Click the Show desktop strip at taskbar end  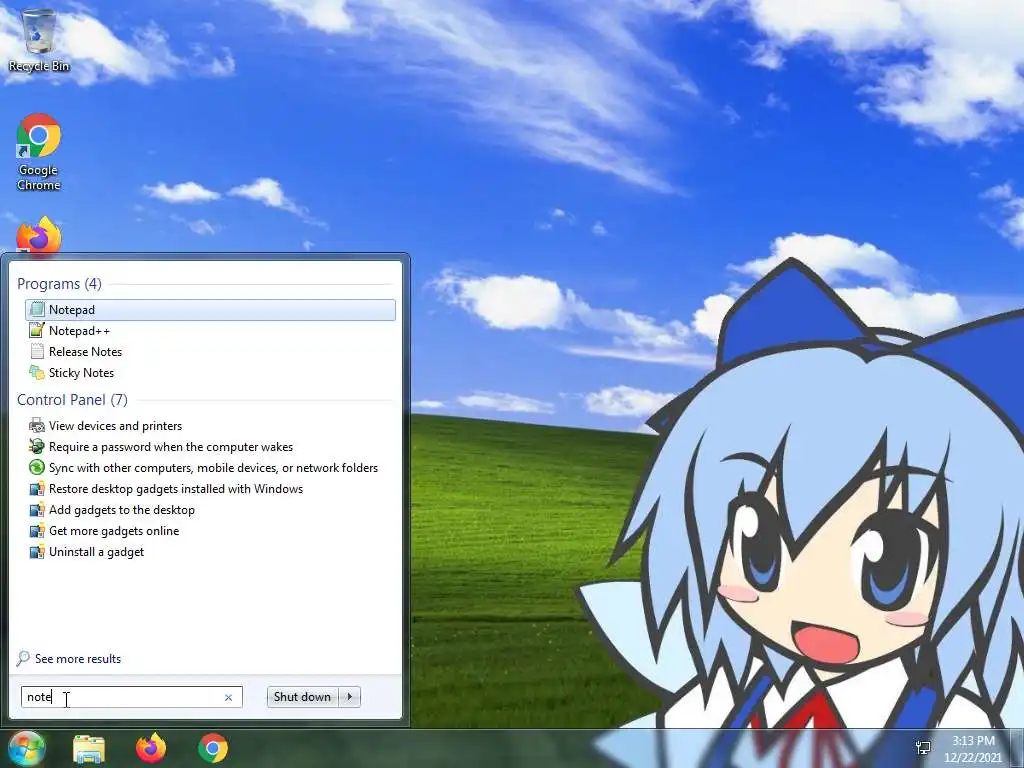(x=1017, y=748)
